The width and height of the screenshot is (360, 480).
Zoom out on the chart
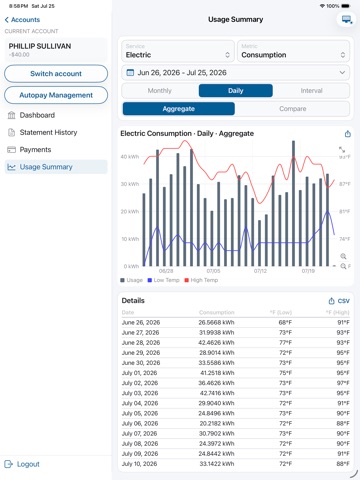click(x=343, y=266)
